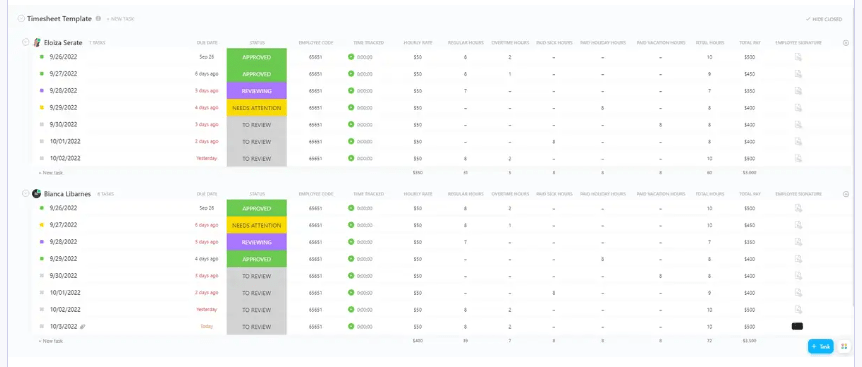This screenshot has height=367, width=862.
Task: Open signature file icon on Bianca's 10/02/2022 row
Action: [x=798, y=309]
